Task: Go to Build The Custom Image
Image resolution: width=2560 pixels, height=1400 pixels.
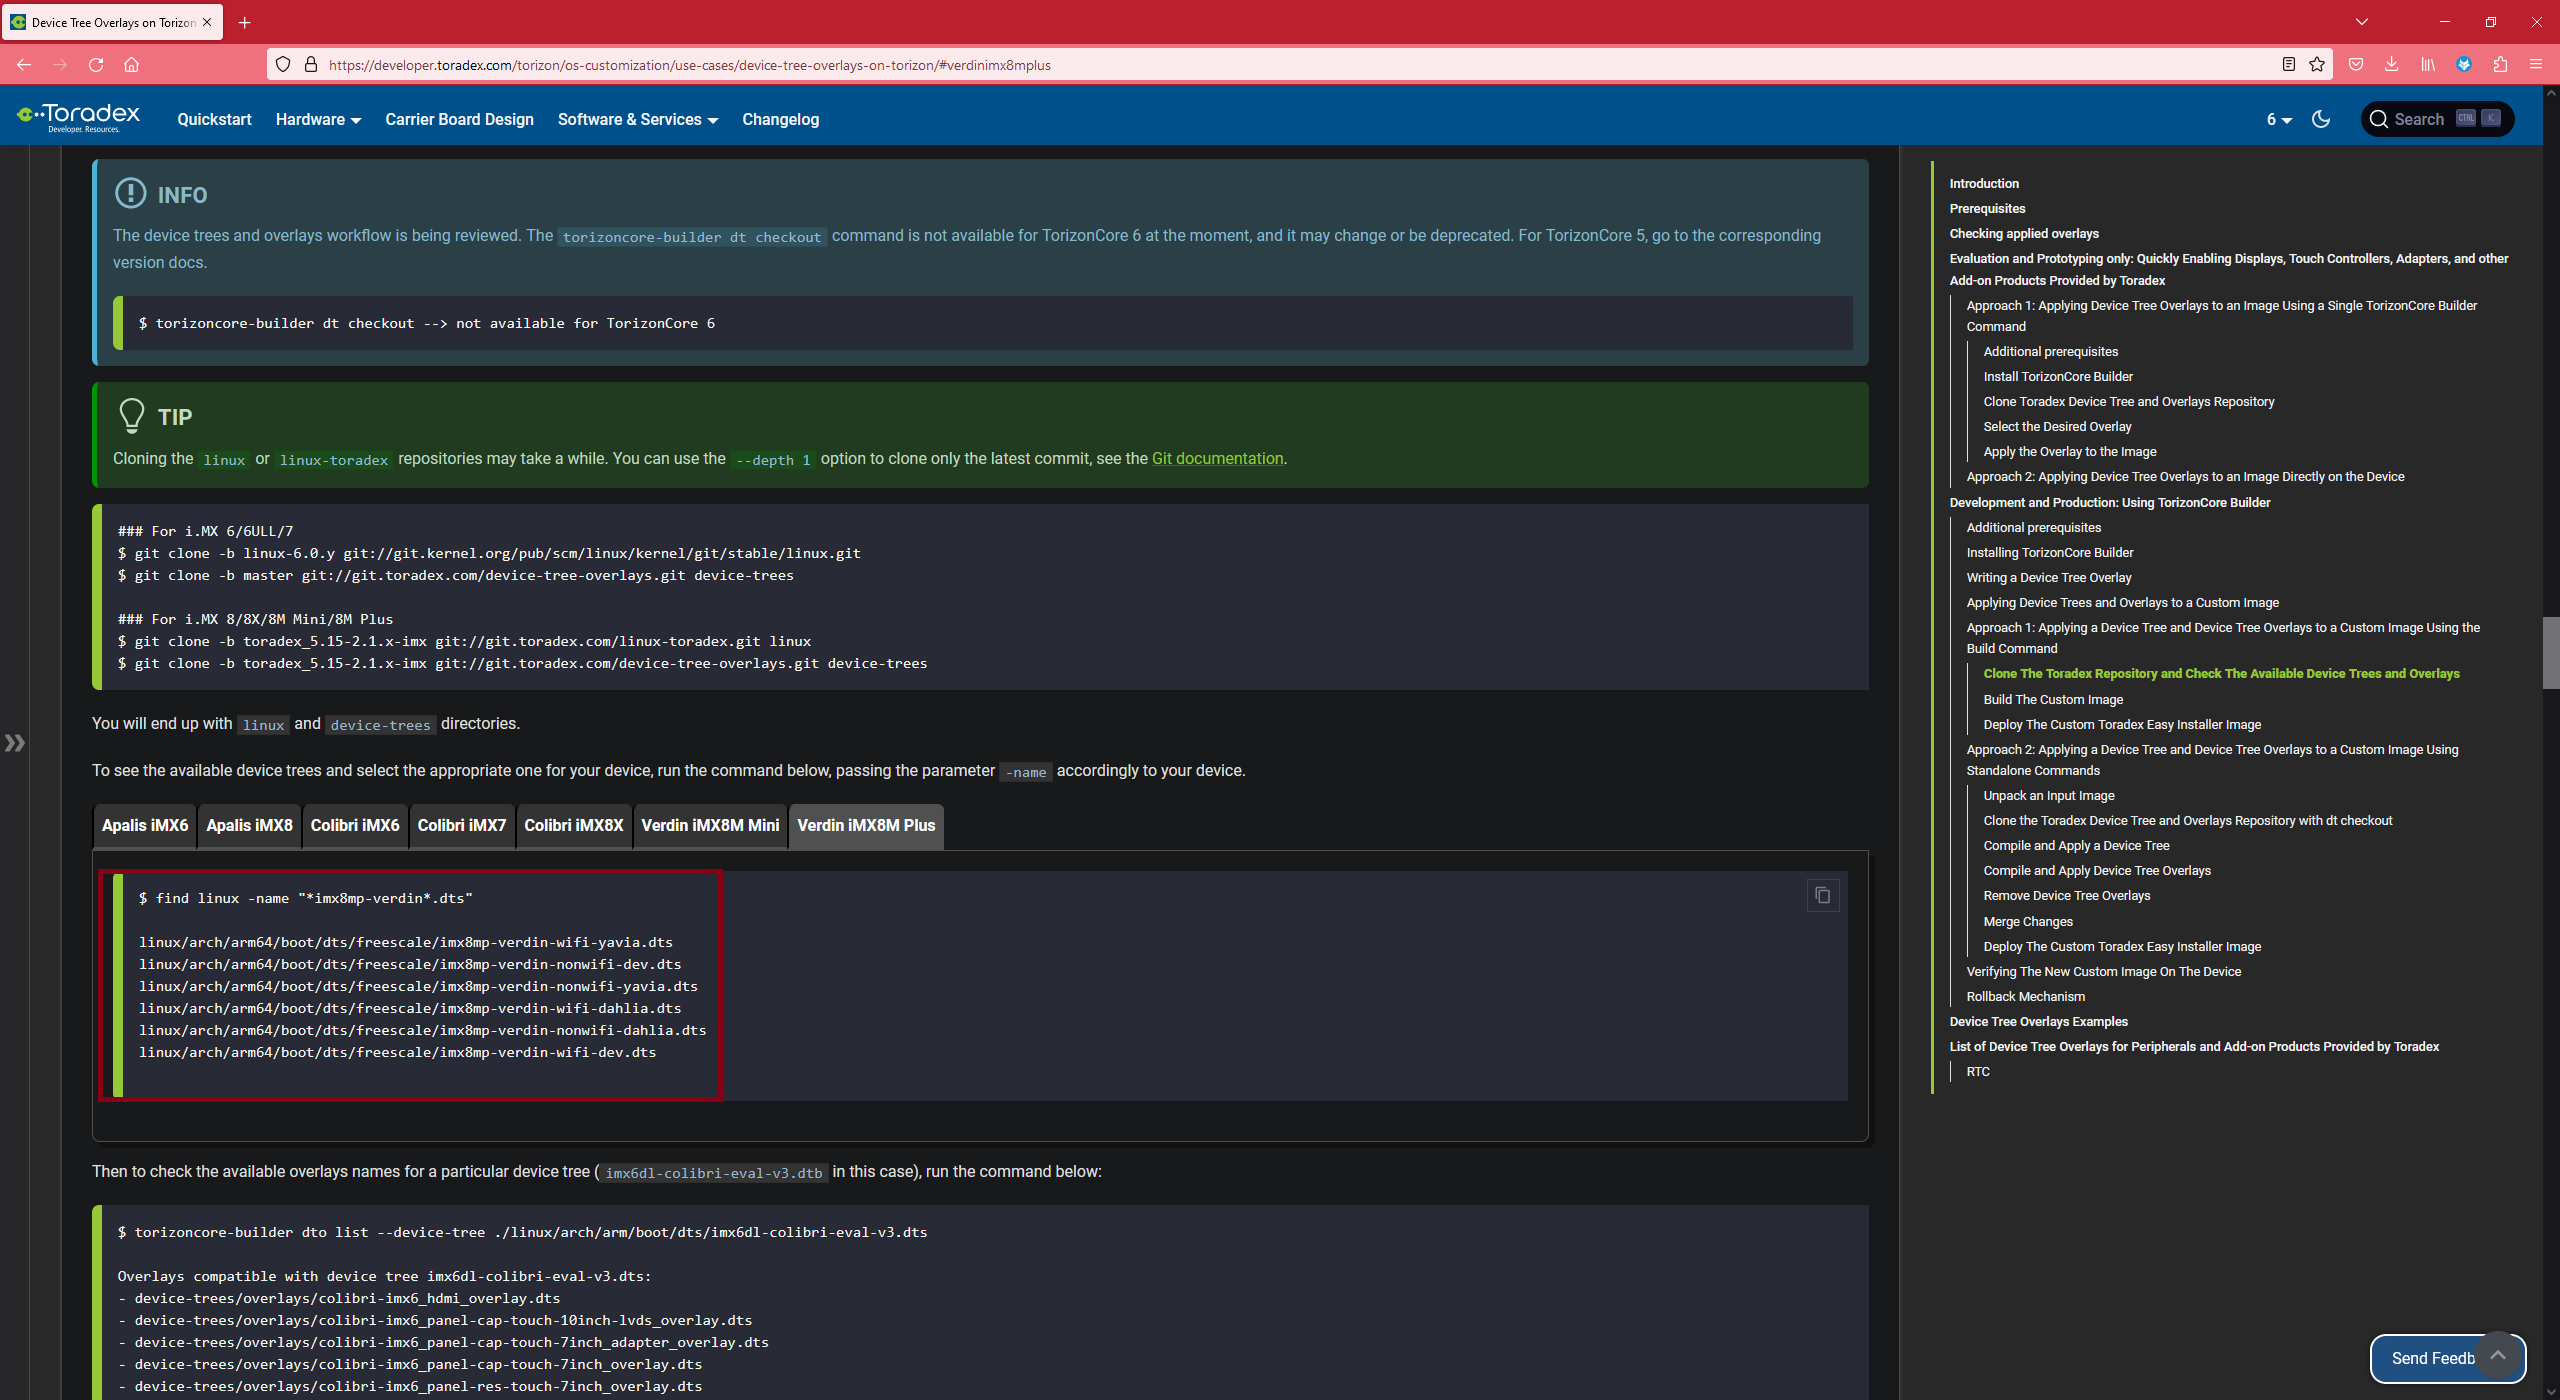Action: pos(2052,699)
